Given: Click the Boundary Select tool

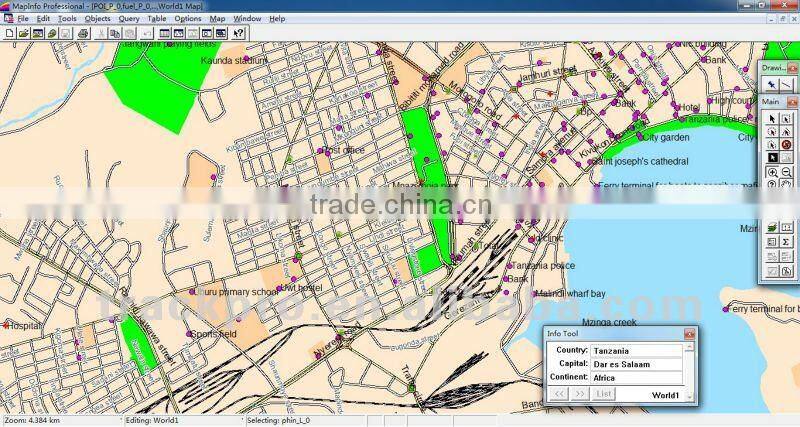Looking at the screenshot, I should (x=772, y=145).
